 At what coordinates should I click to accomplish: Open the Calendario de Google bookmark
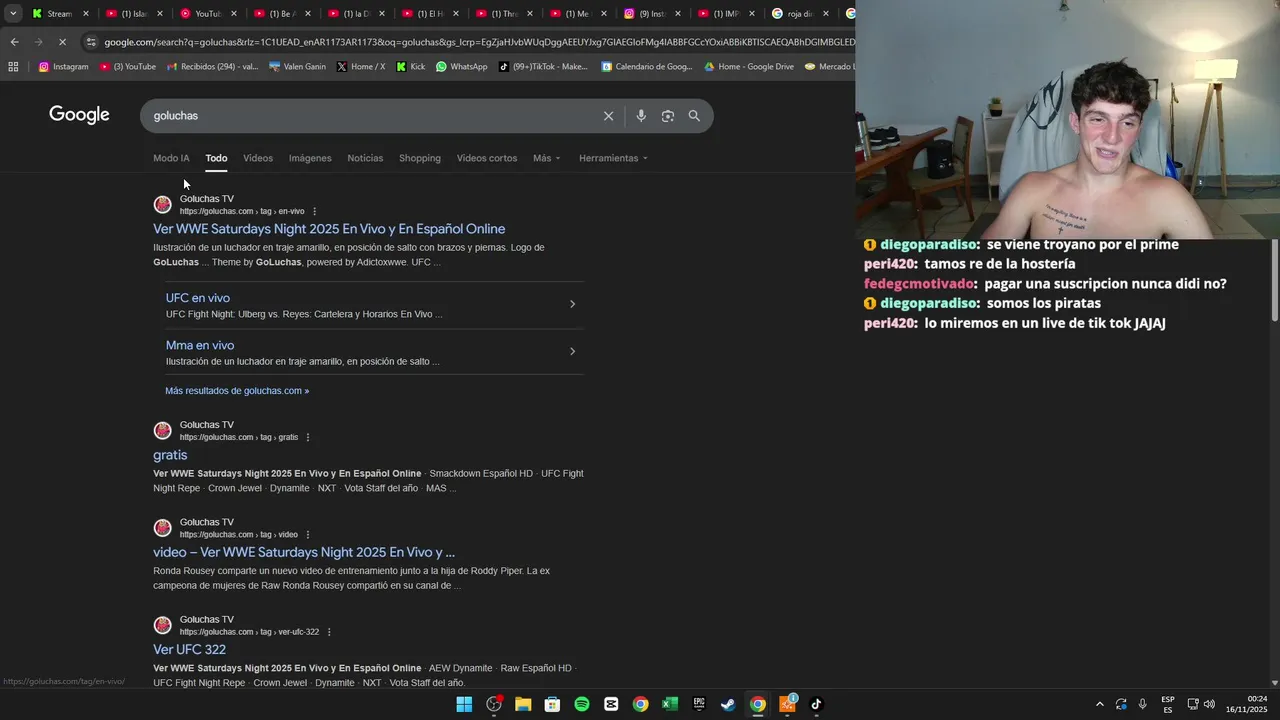pyautogui.click(x=647, y=67)
